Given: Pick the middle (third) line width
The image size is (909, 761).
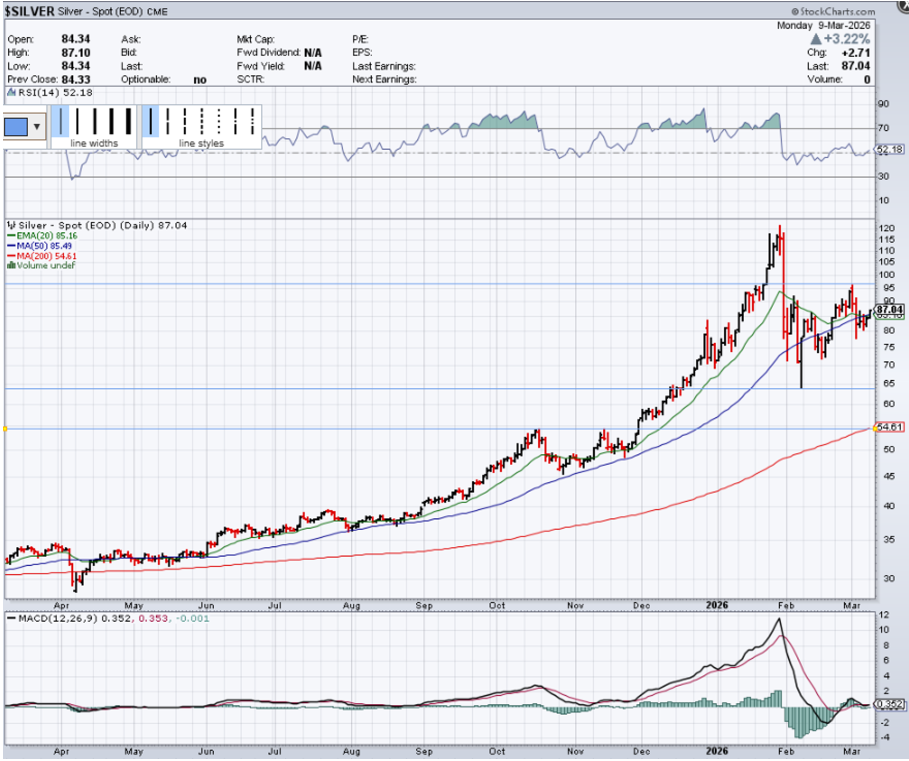Looking at the screenshot, I should point(95,121).
